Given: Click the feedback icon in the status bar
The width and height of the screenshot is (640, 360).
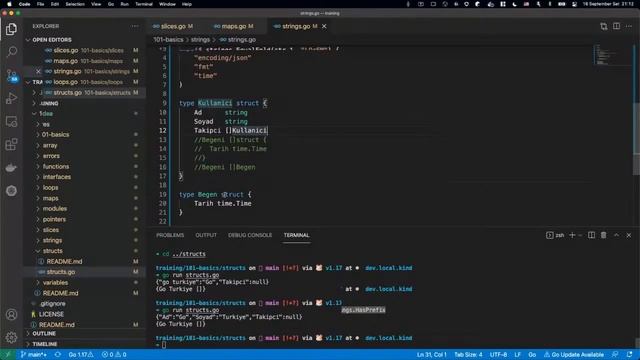Looking at the screenshot, I should coord(615,354).
